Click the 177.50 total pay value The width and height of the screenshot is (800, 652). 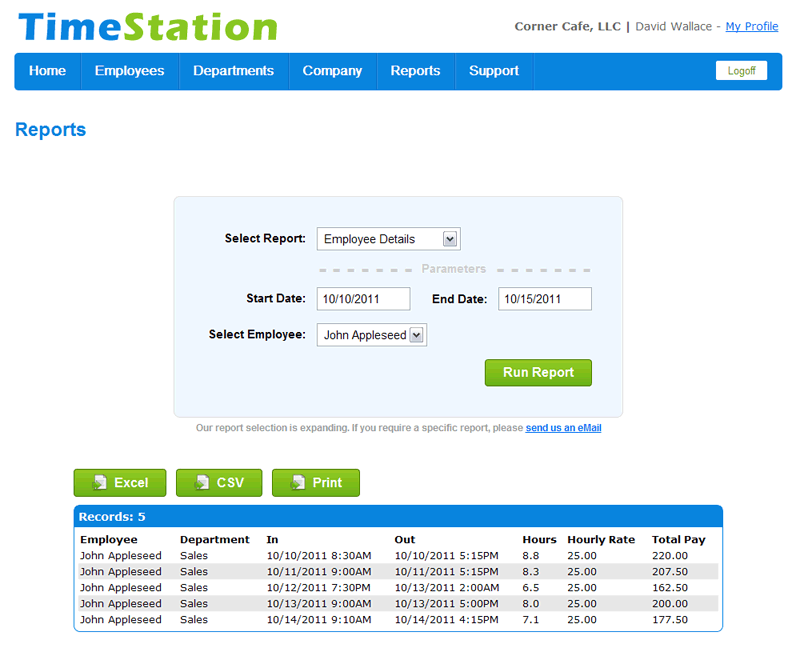tap(670, 620)
